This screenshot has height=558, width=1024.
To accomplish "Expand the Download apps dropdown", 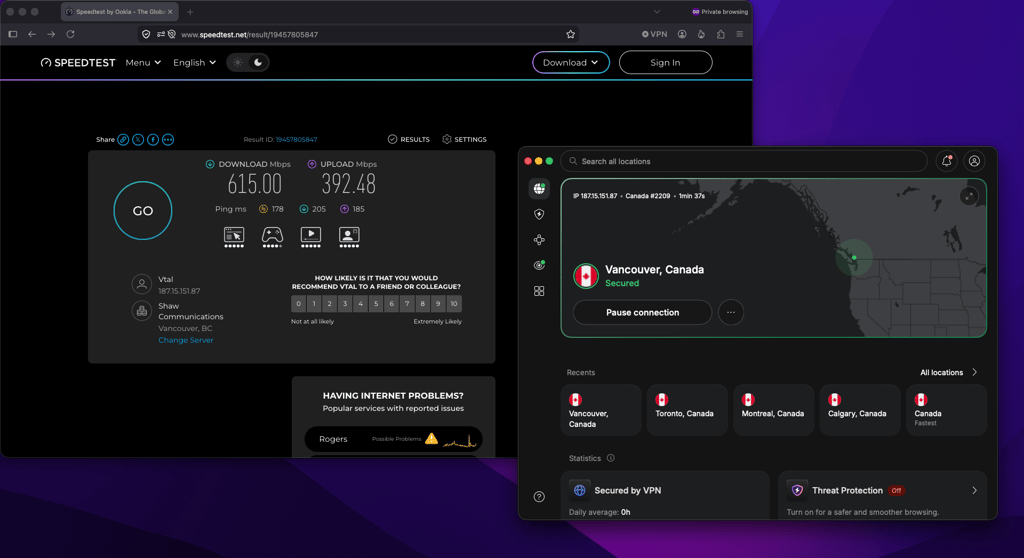I will 571,62.
